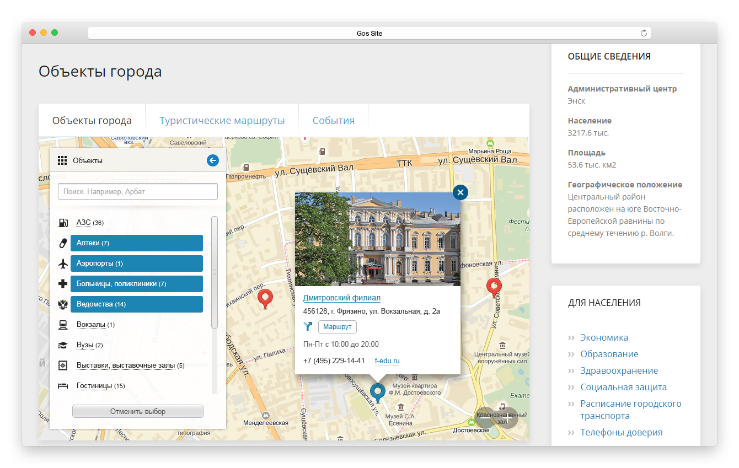Open the Социальная защита link

(x=623, y=387)
